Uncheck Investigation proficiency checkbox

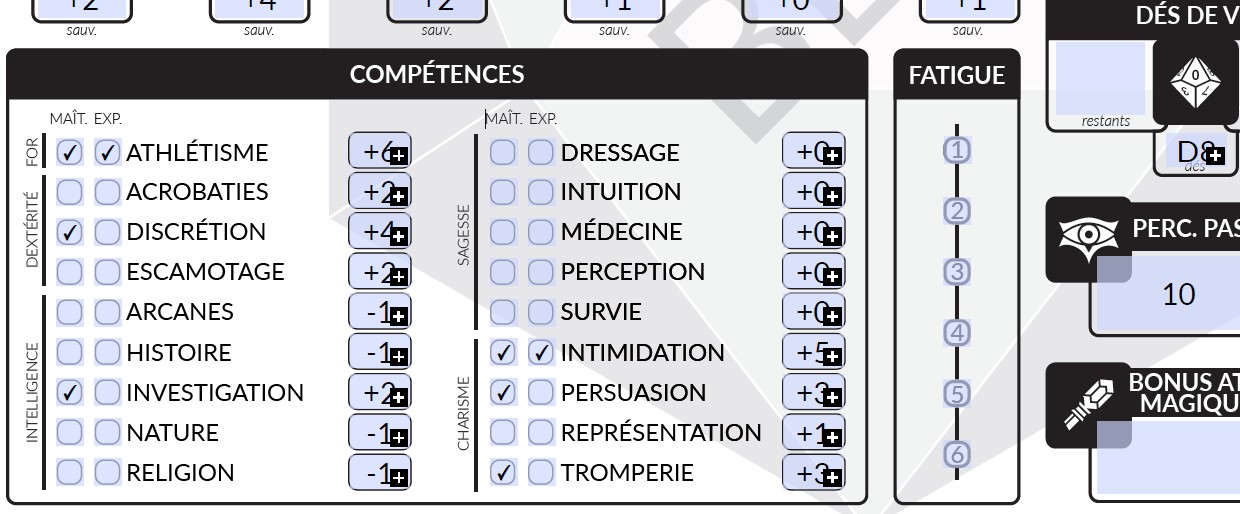(69, 393)
